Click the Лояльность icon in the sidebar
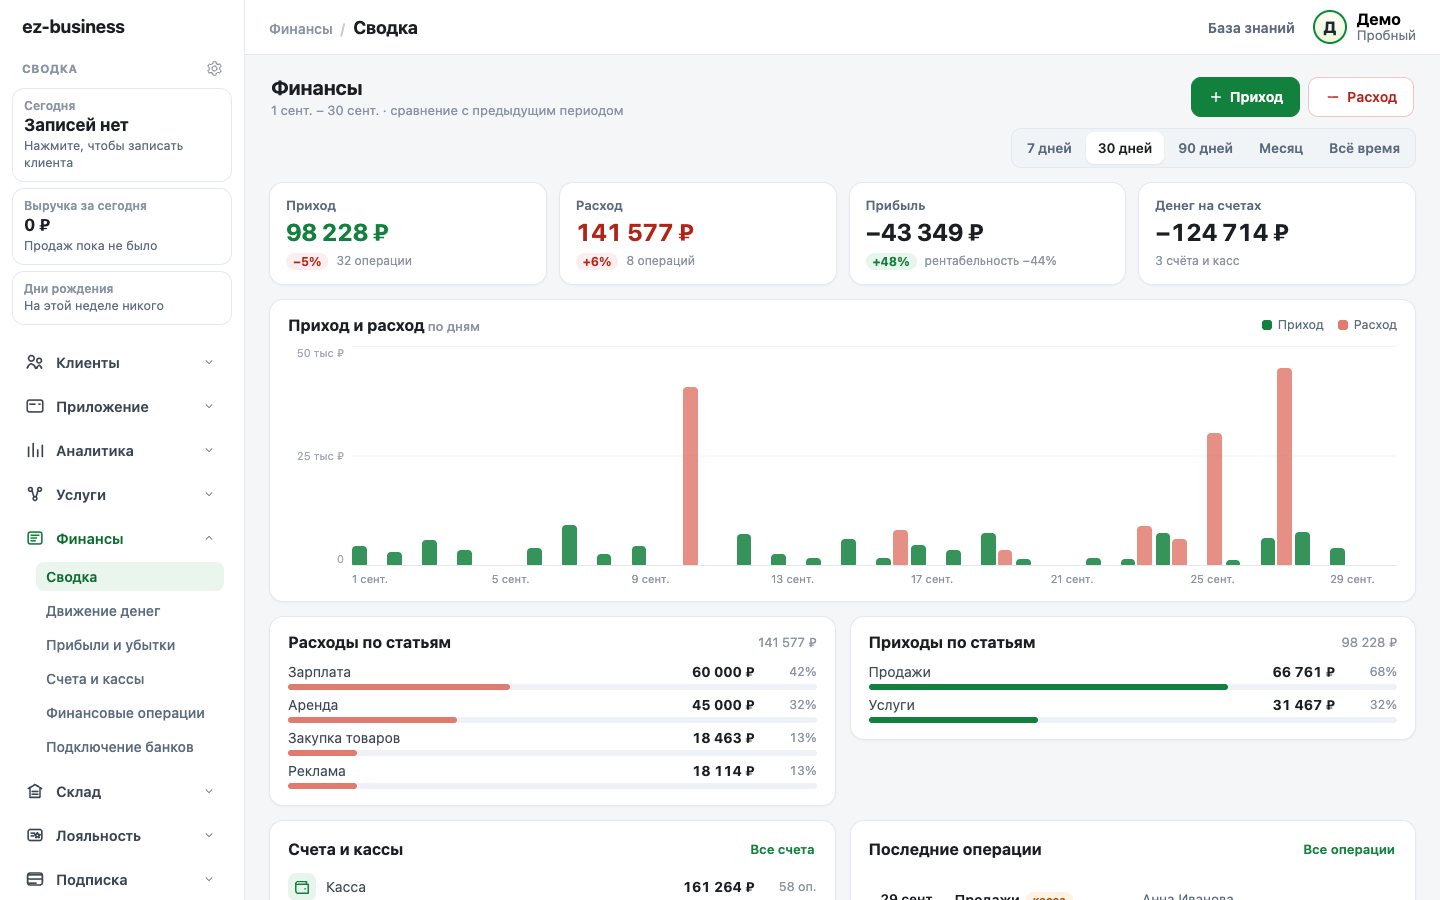 point(35,835)
